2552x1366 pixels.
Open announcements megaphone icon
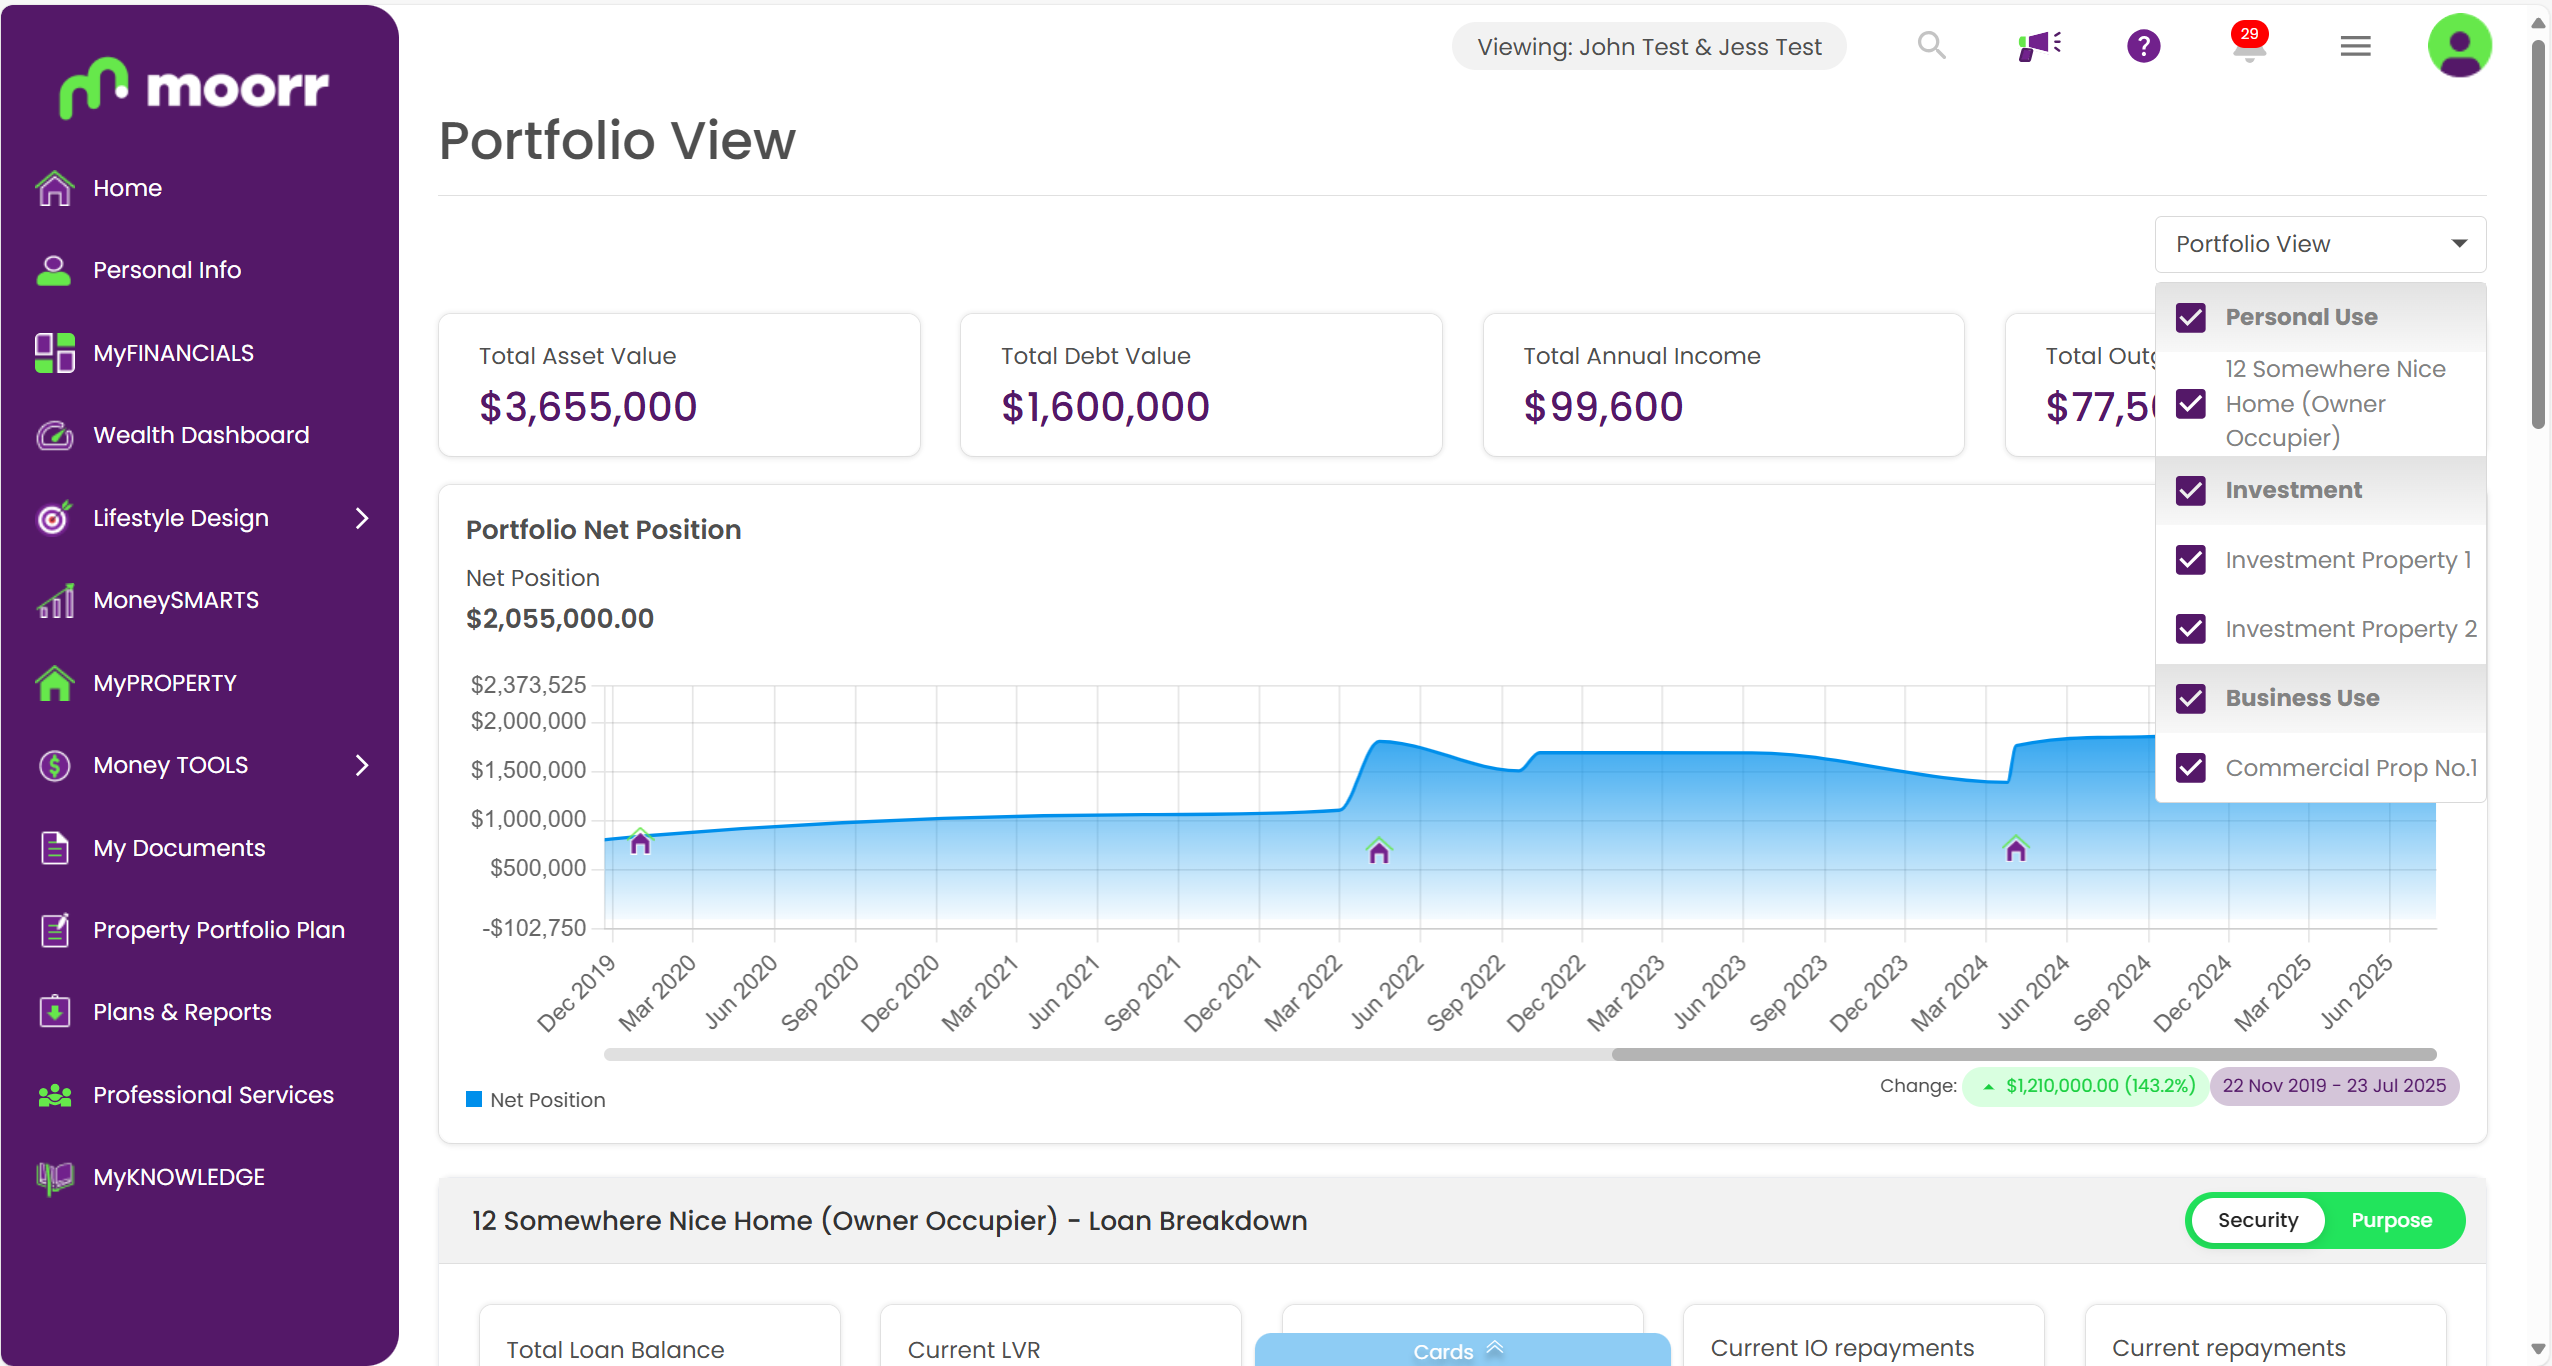pyautogui.click(x=2039, y=46)
